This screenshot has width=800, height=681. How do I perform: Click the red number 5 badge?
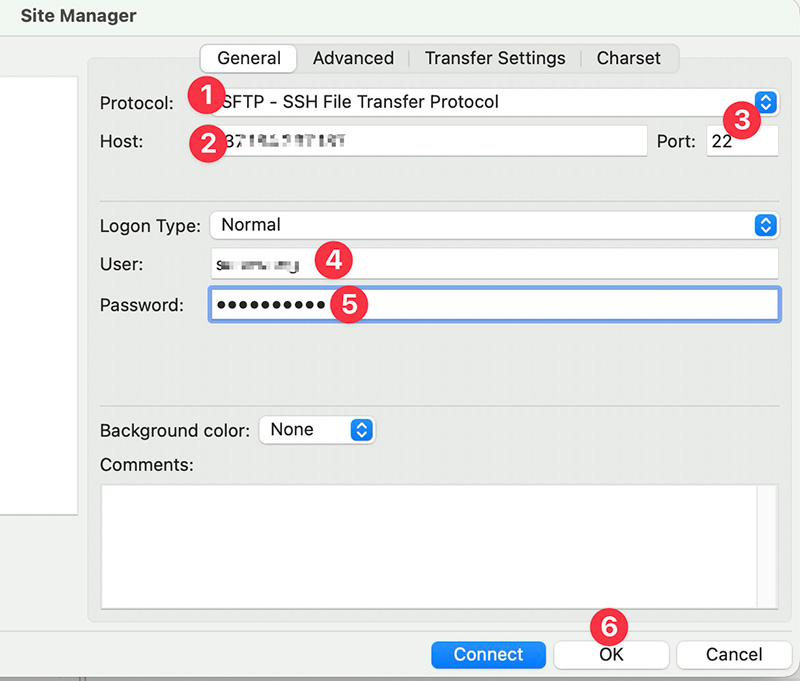349,304
